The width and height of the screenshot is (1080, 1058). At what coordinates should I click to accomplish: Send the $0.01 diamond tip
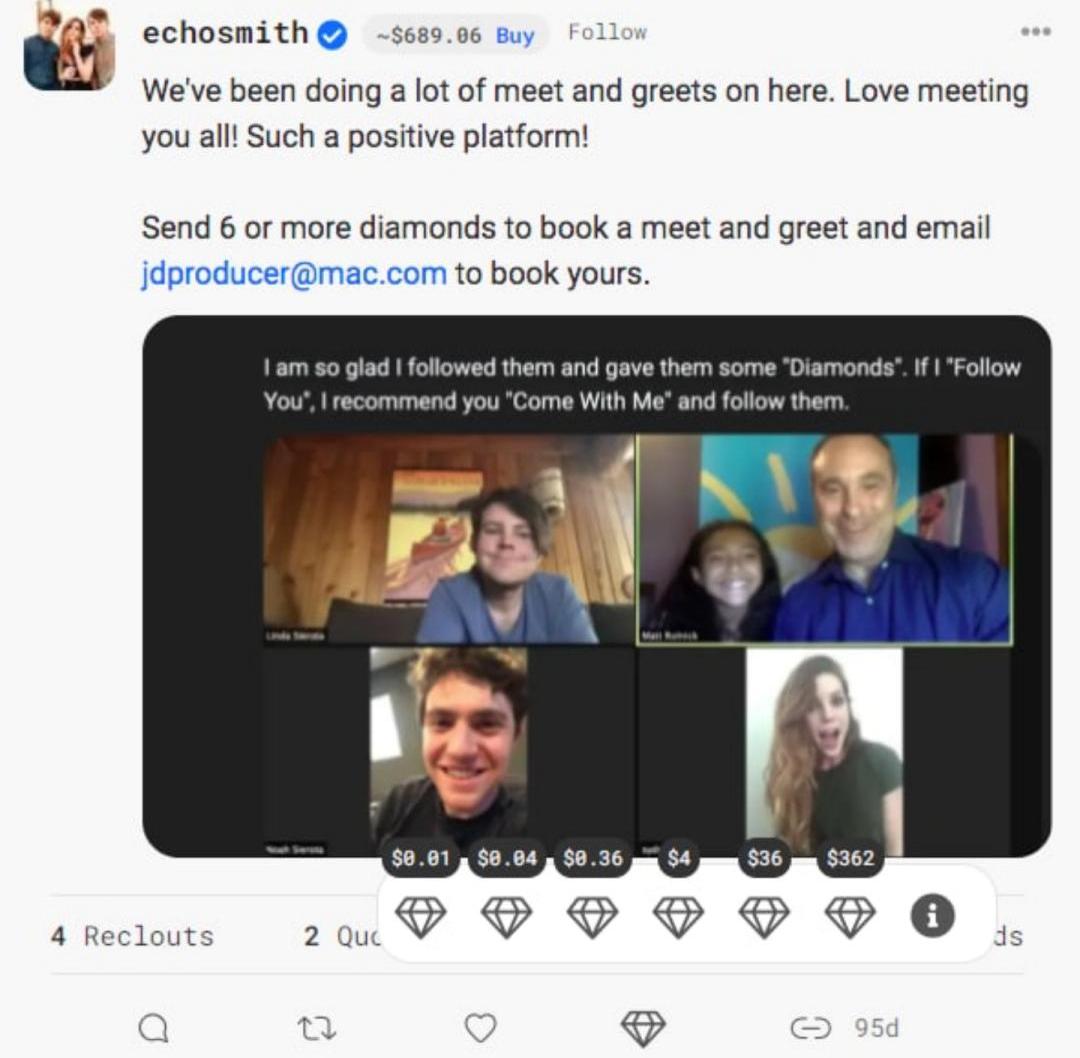pos(420,916)
